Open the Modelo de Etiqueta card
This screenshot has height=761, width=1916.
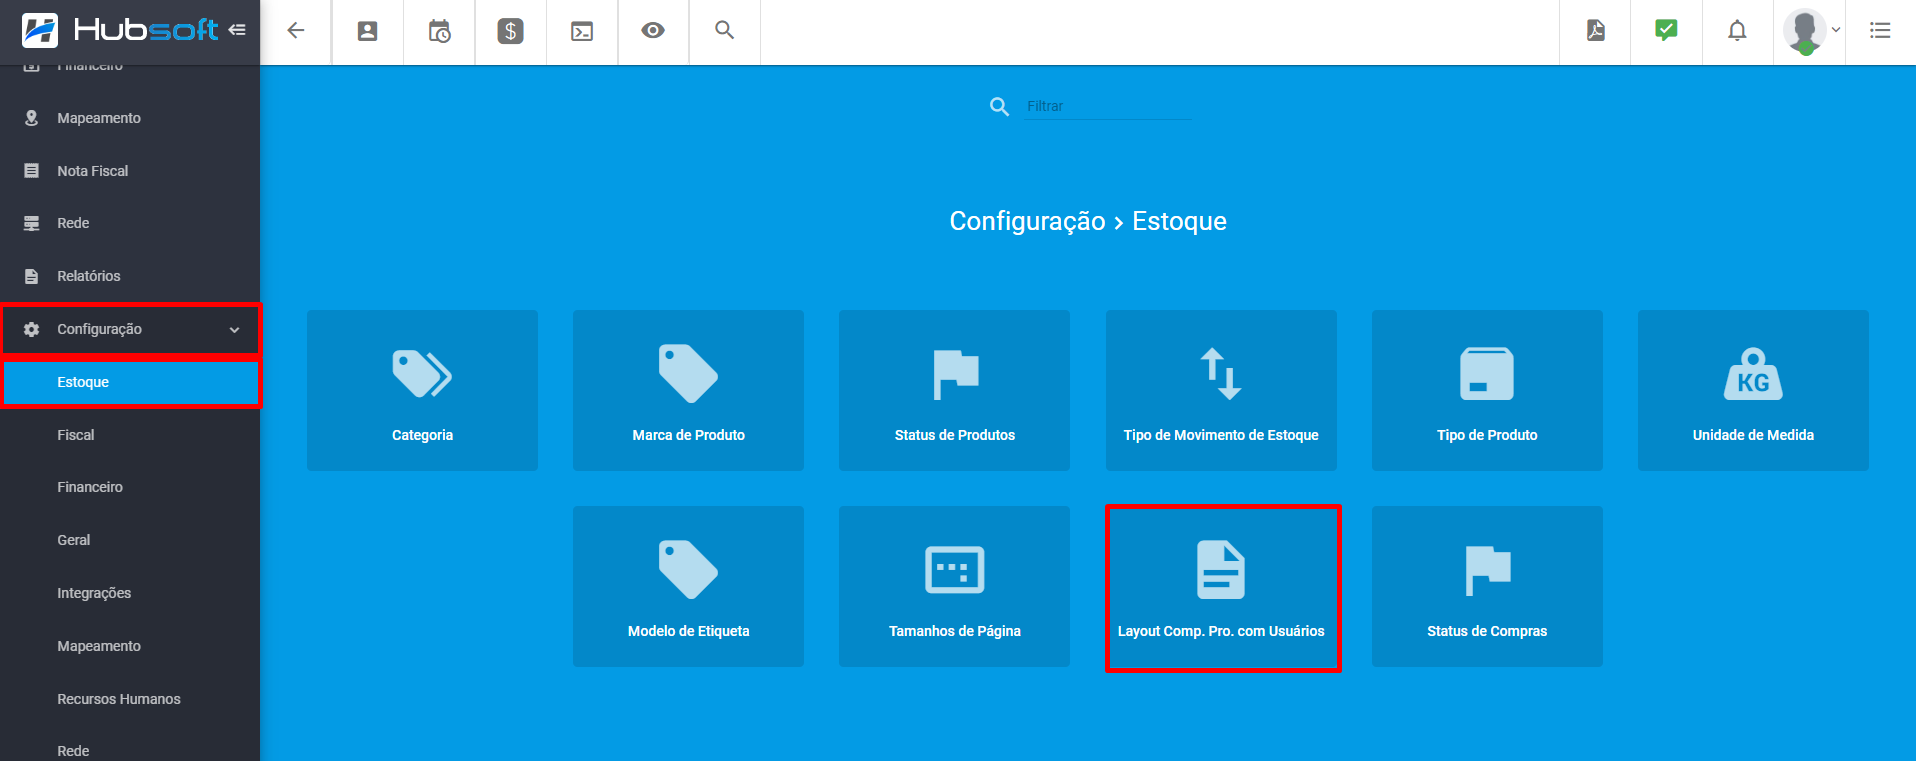(688, 586)
